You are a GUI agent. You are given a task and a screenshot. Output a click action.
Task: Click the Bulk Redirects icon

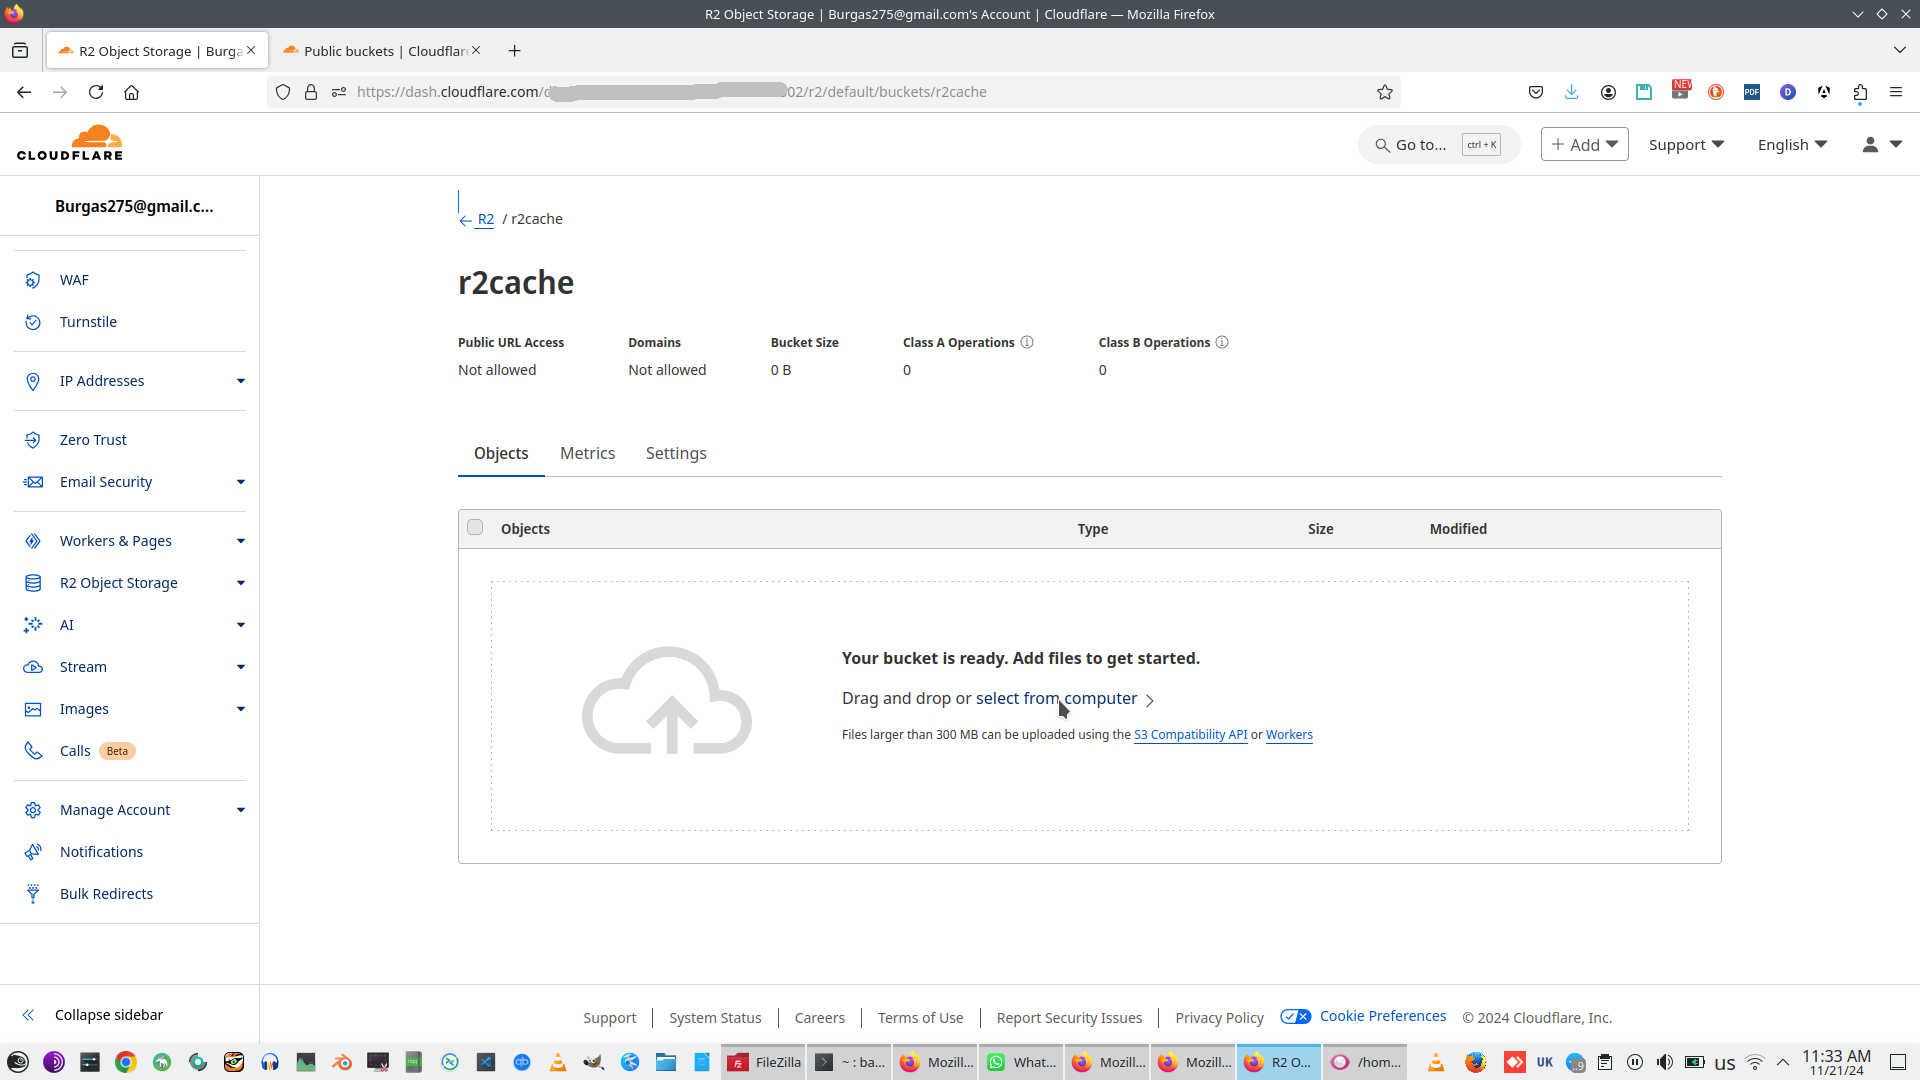click(33, 894)
